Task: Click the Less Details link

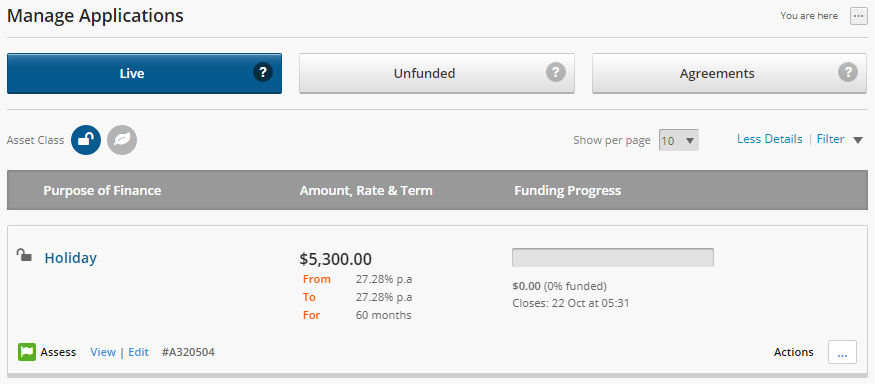Action: tap(770, 139)
